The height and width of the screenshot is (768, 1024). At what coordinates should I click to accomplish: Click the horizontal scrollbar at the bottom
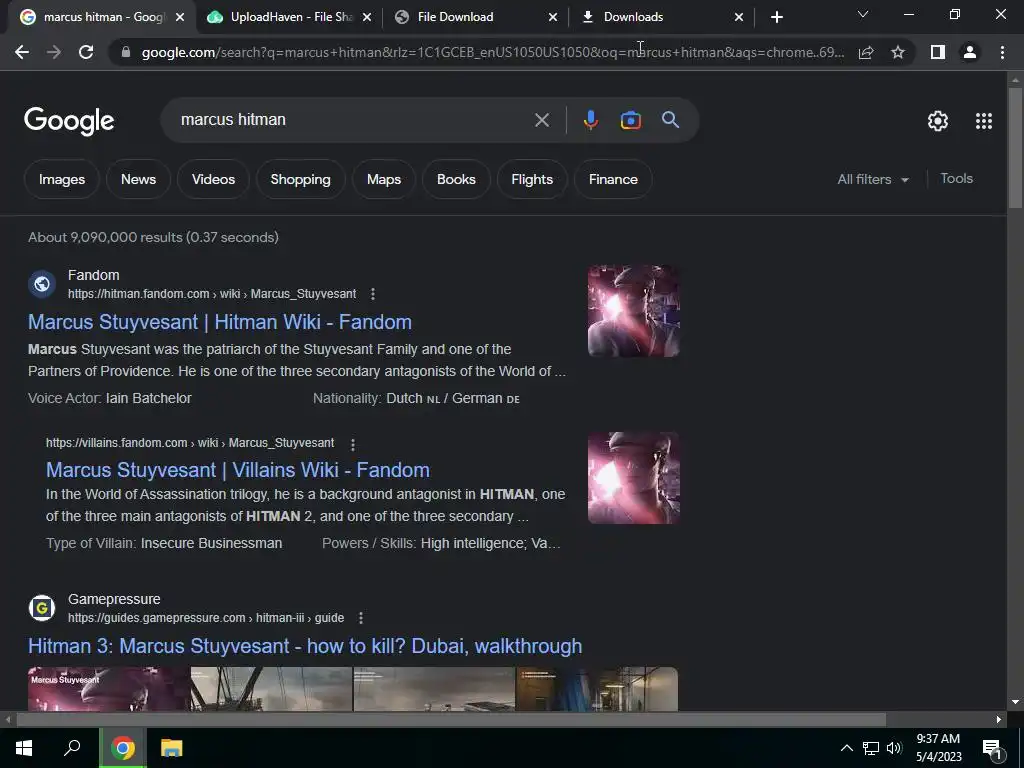click(x=451, y=720)
